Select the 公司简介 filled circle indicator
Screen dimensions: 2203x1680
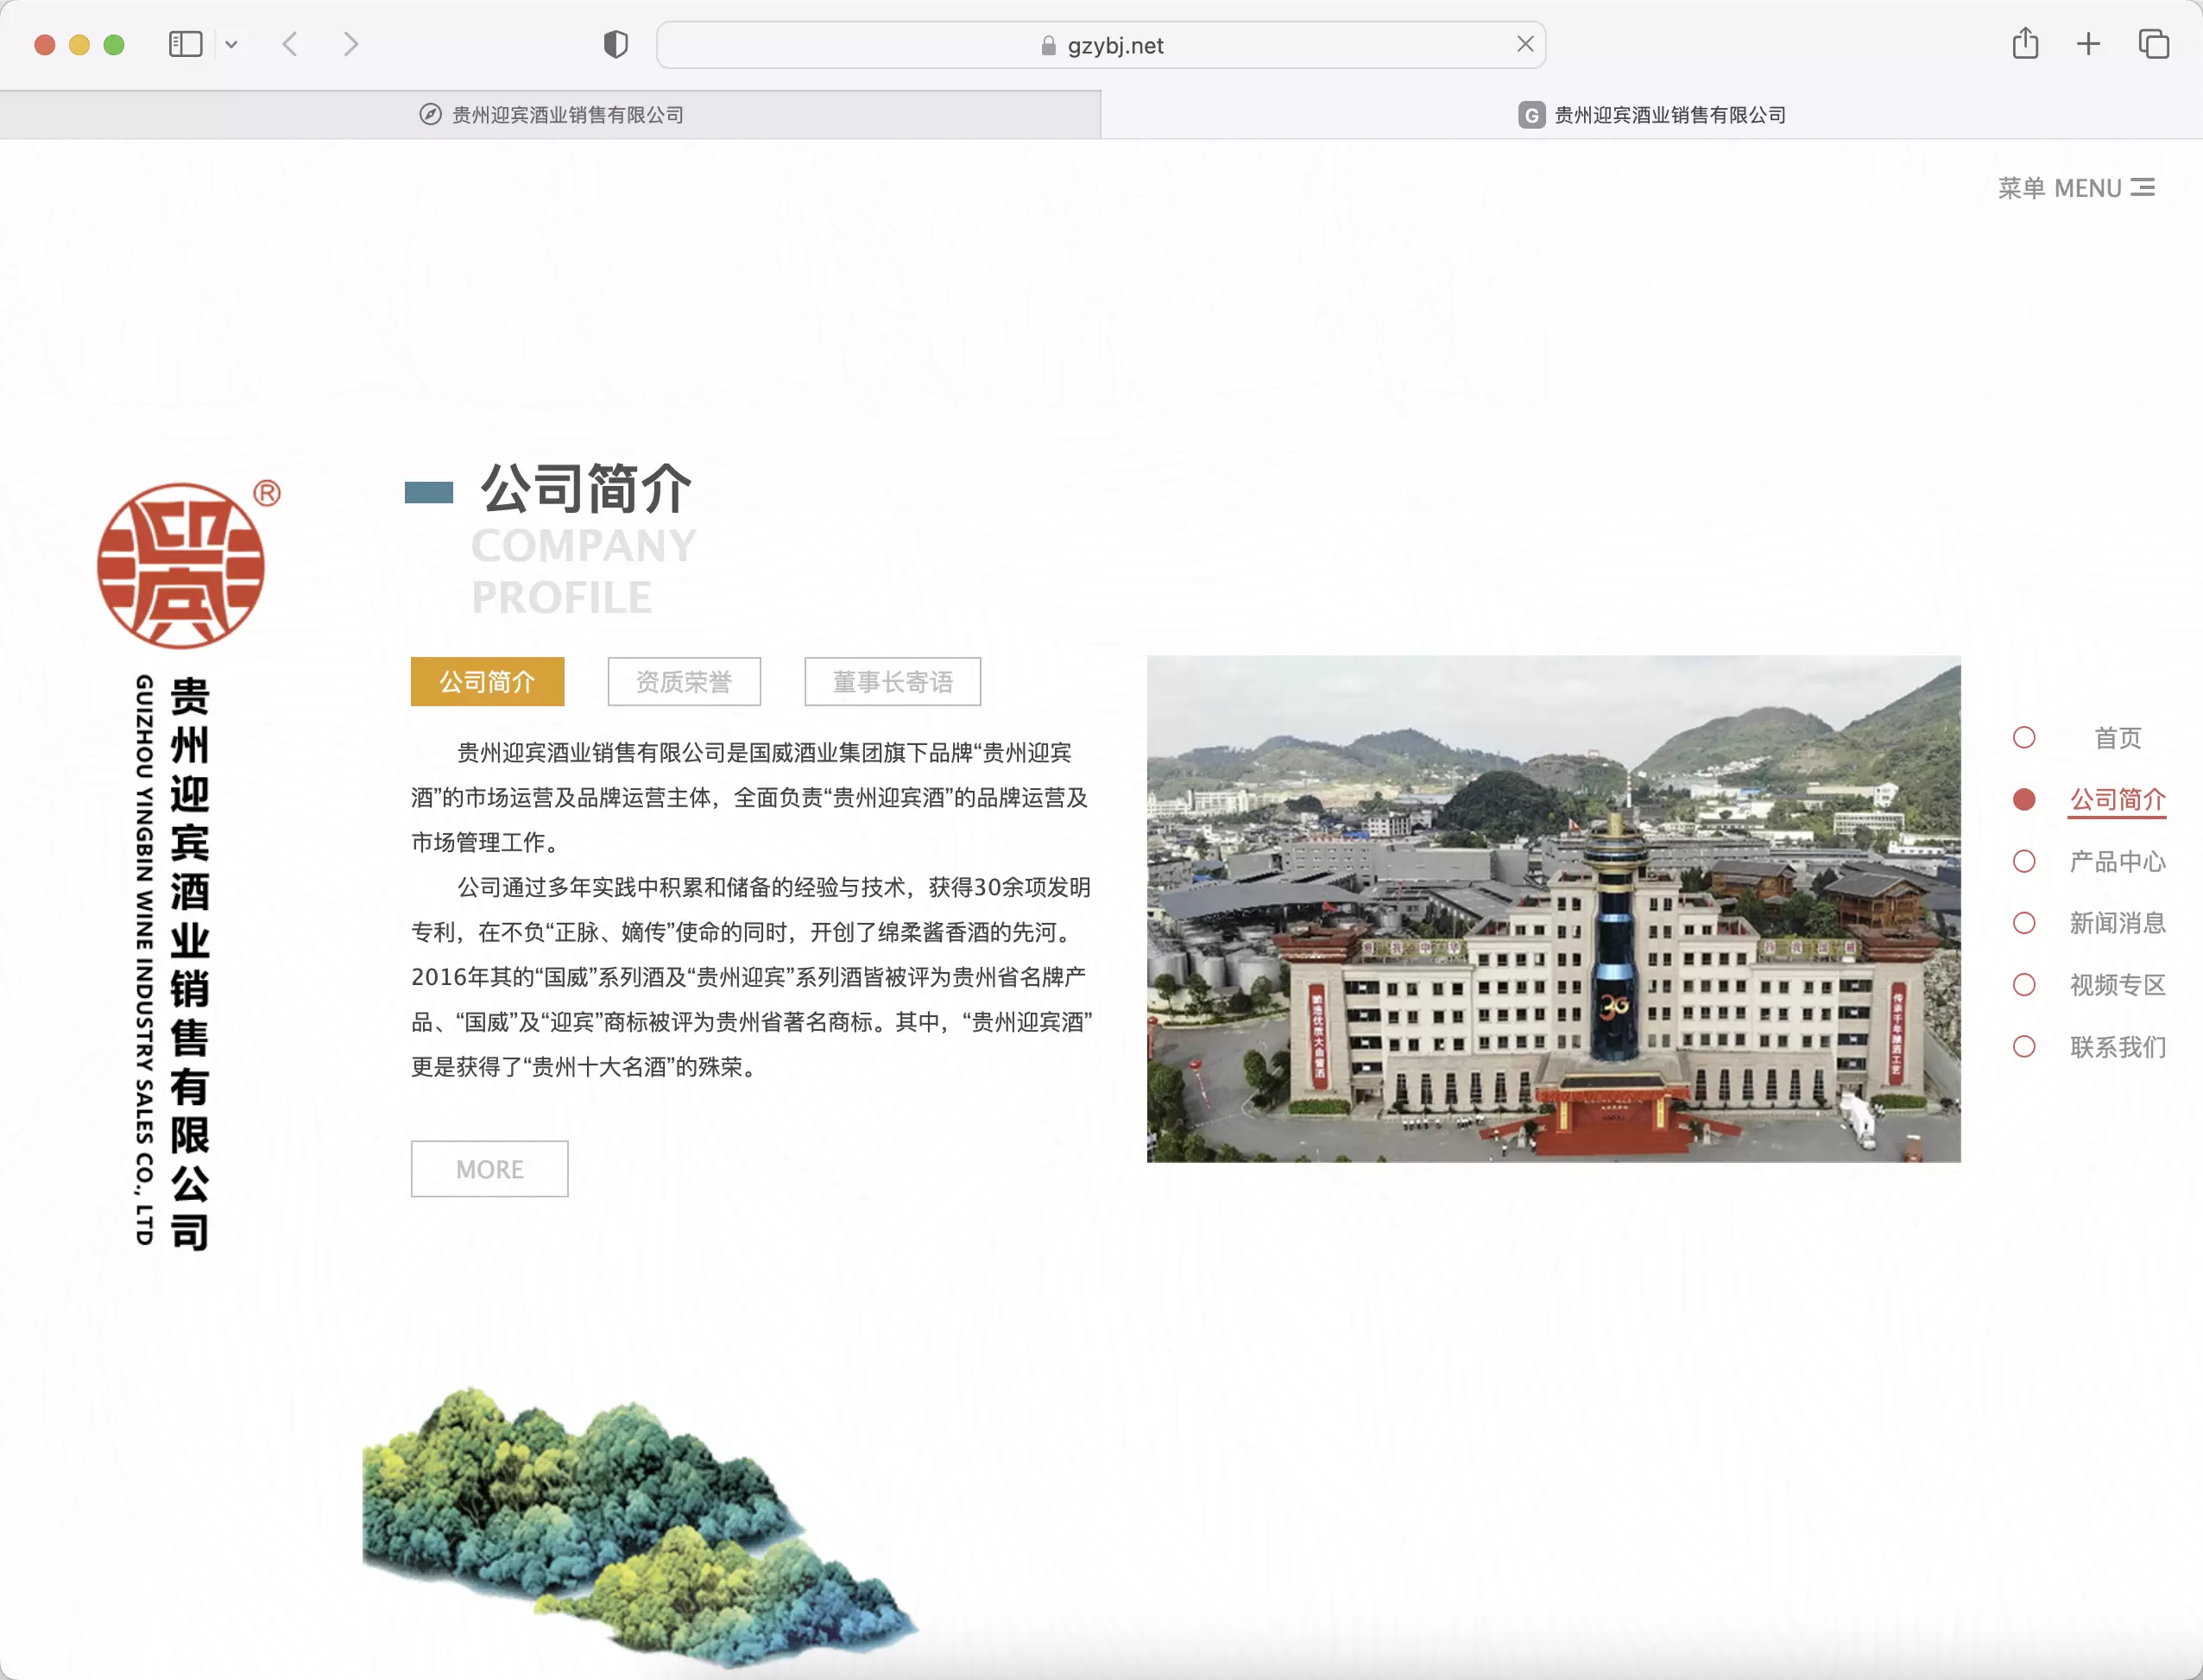2024,800
